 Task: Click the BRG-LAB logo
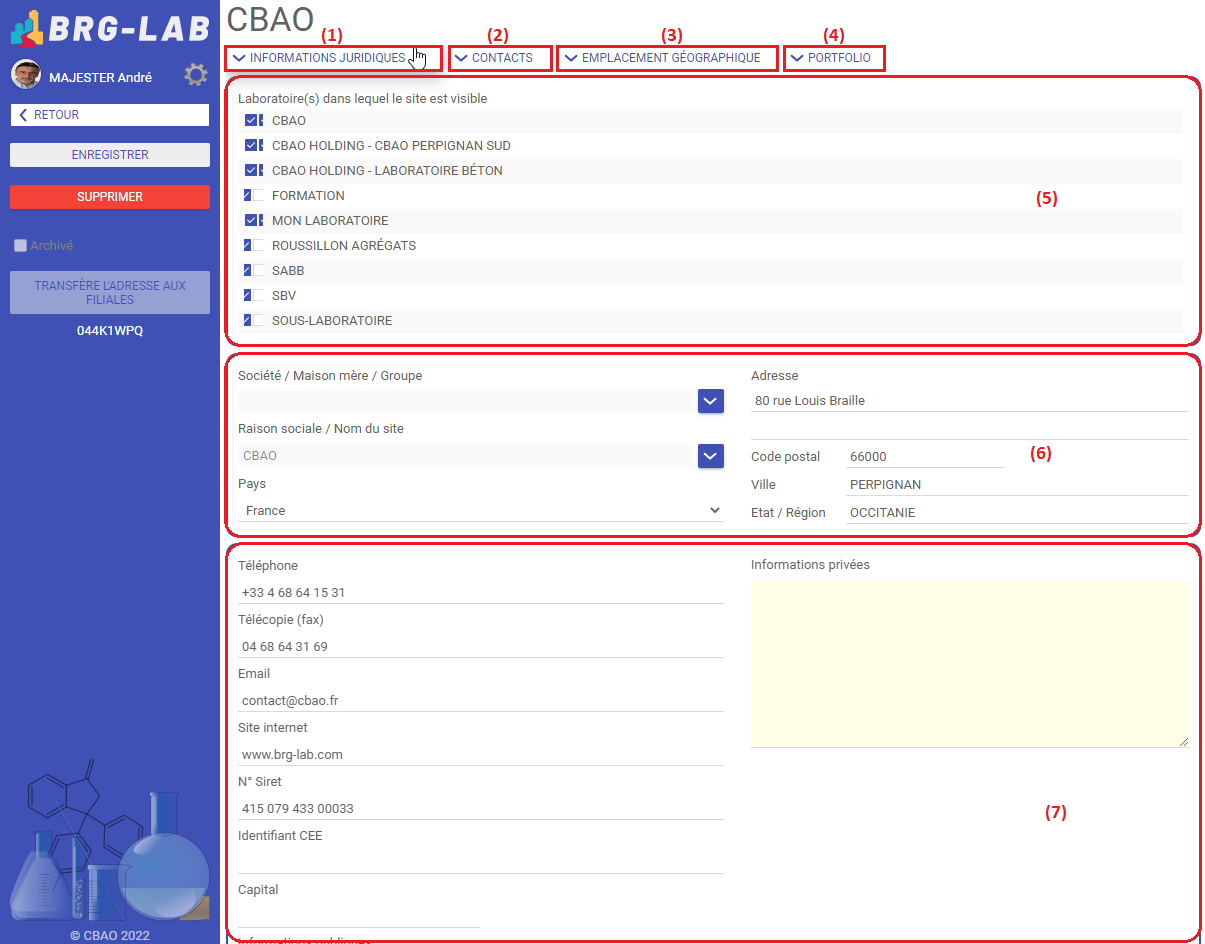pyautogui.click(x=109, y=28)
